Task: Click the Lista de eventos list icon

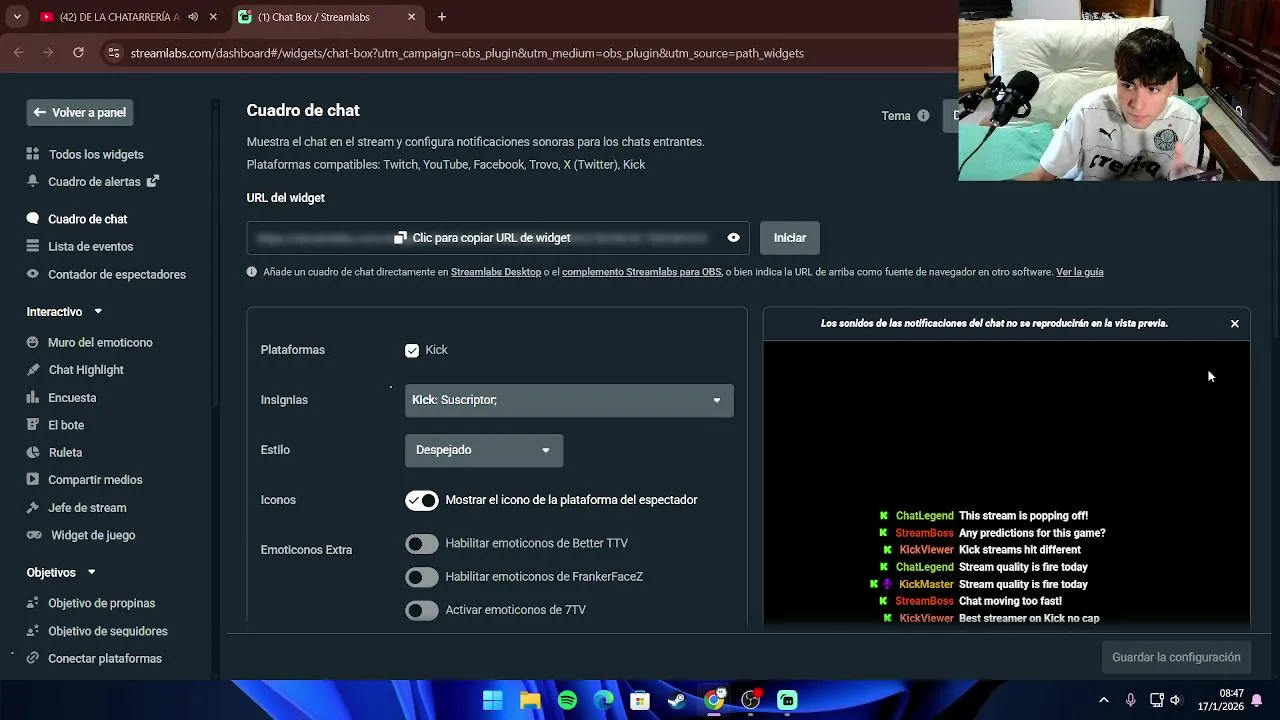Action: click(33, 246)
